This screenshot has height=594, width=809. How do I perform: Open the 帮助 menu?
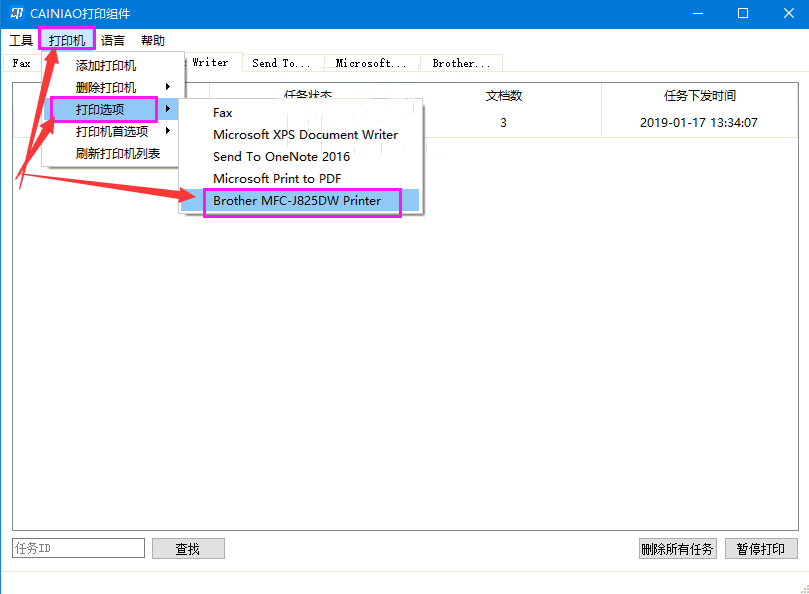click(153, 41)
